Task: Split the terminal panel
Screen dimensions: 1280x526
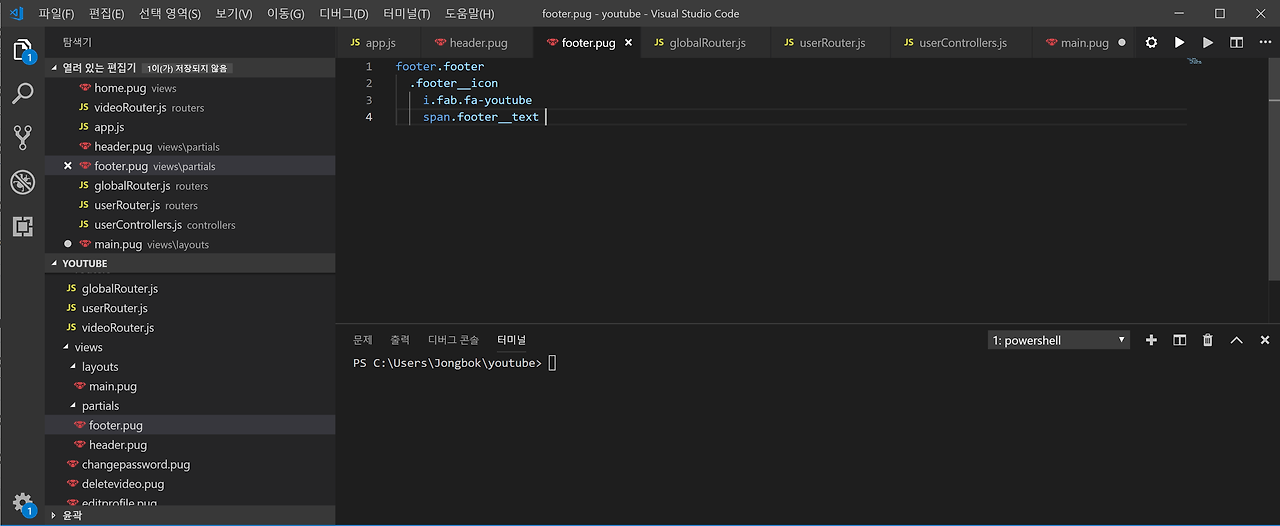Action: point(1180,340)
